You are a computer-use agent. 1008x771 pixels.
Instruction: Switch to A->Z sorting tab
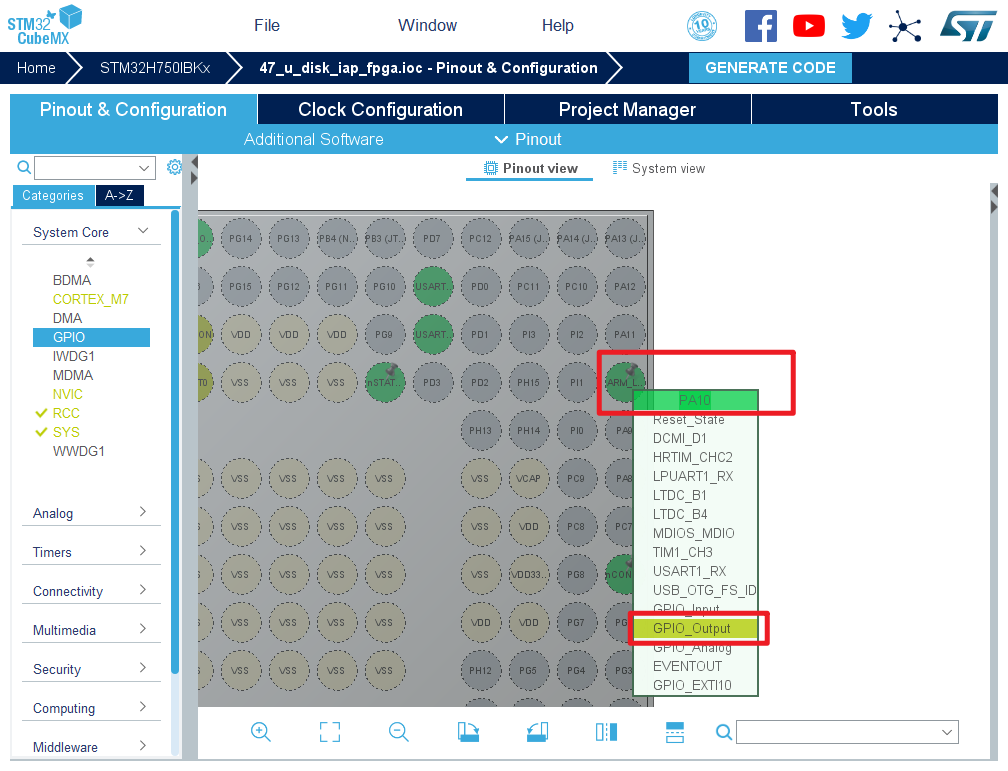pos(120,196)
